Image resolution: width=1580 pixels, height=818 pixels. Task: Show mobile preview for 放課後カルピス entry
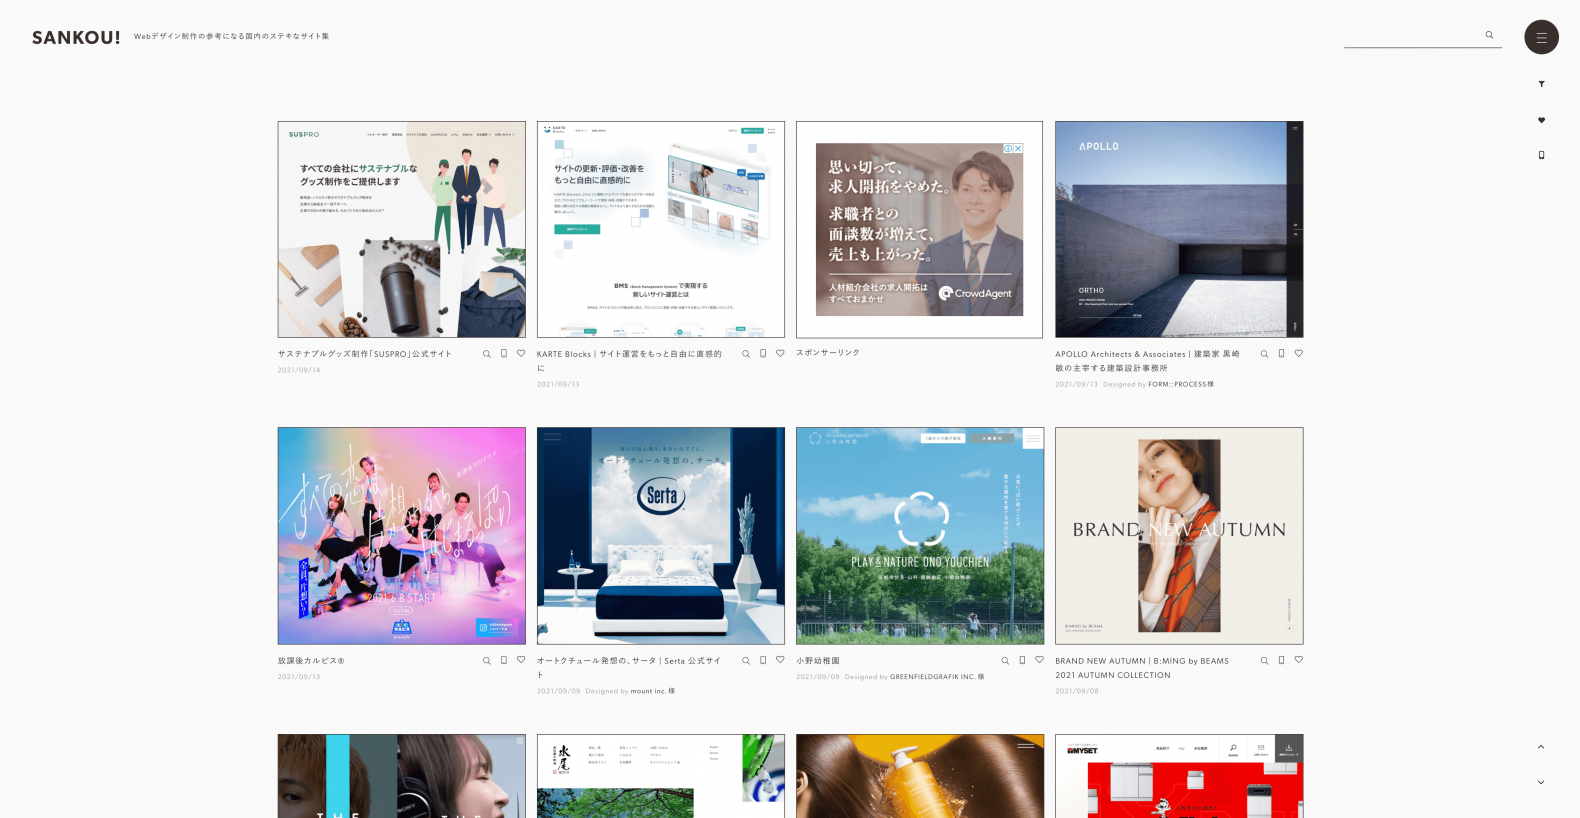pyautogui.click(x=504, y=660)
